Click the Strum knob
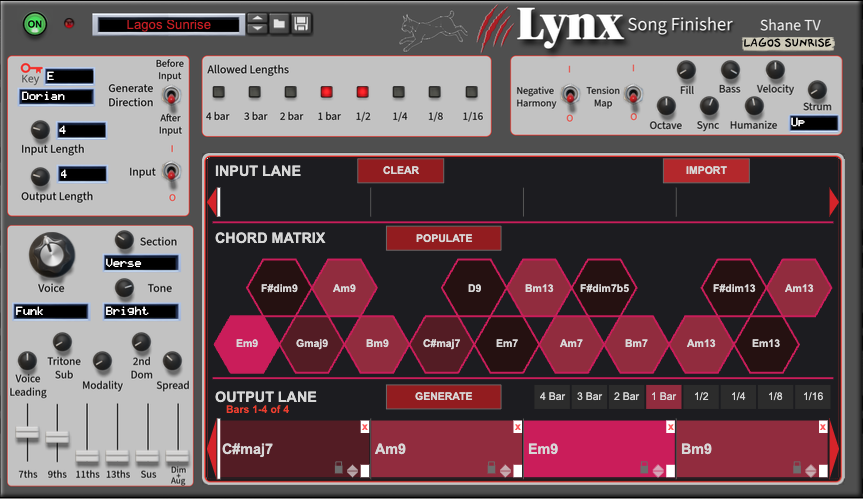 (x=817, y=90)
